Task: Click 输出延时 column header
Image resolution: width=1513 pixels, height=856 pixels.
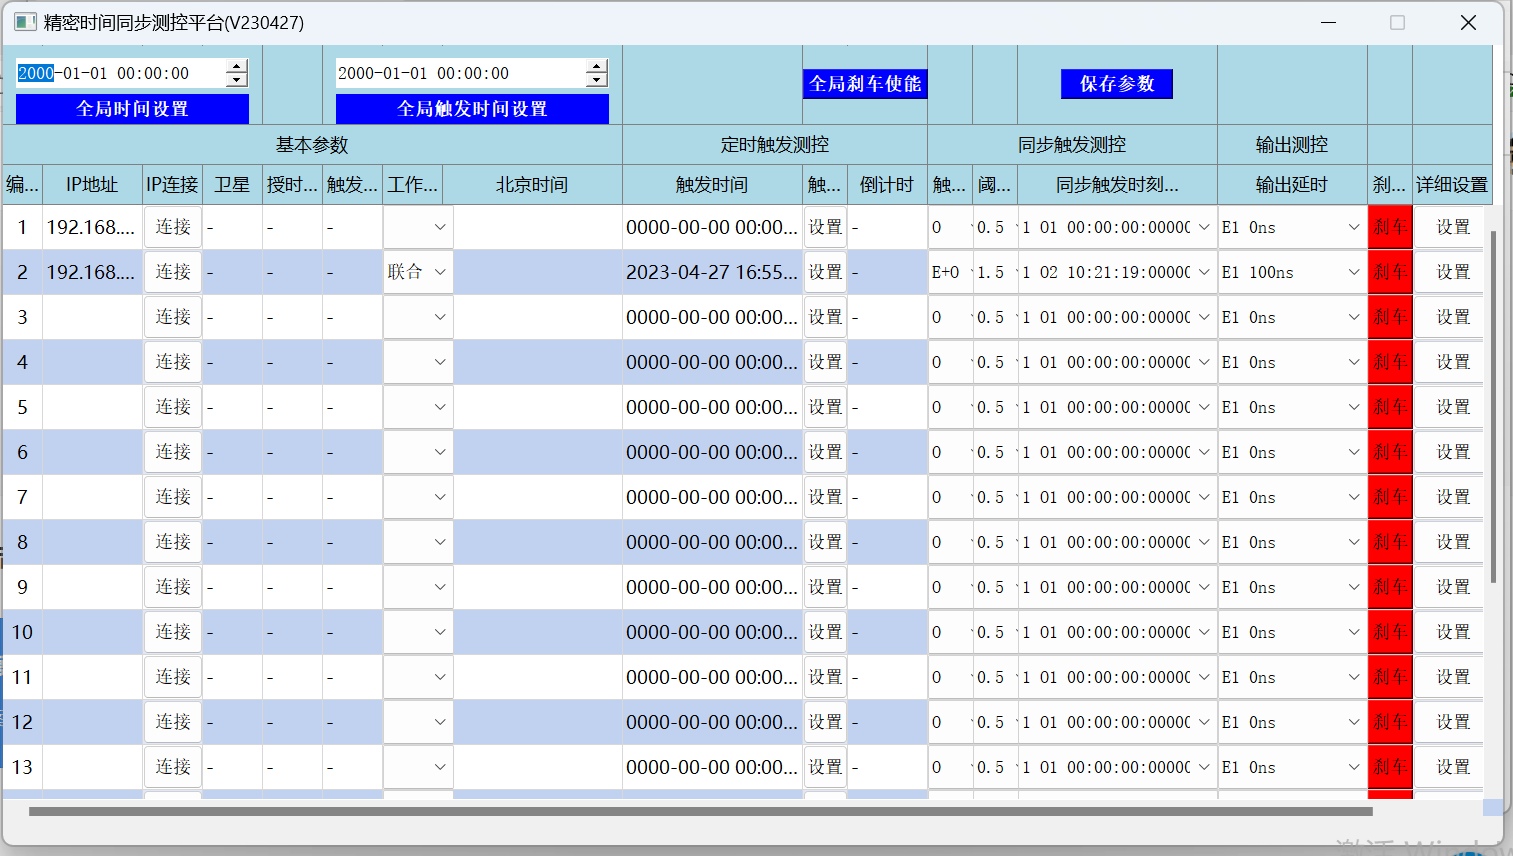Action: click(1292, 185)
